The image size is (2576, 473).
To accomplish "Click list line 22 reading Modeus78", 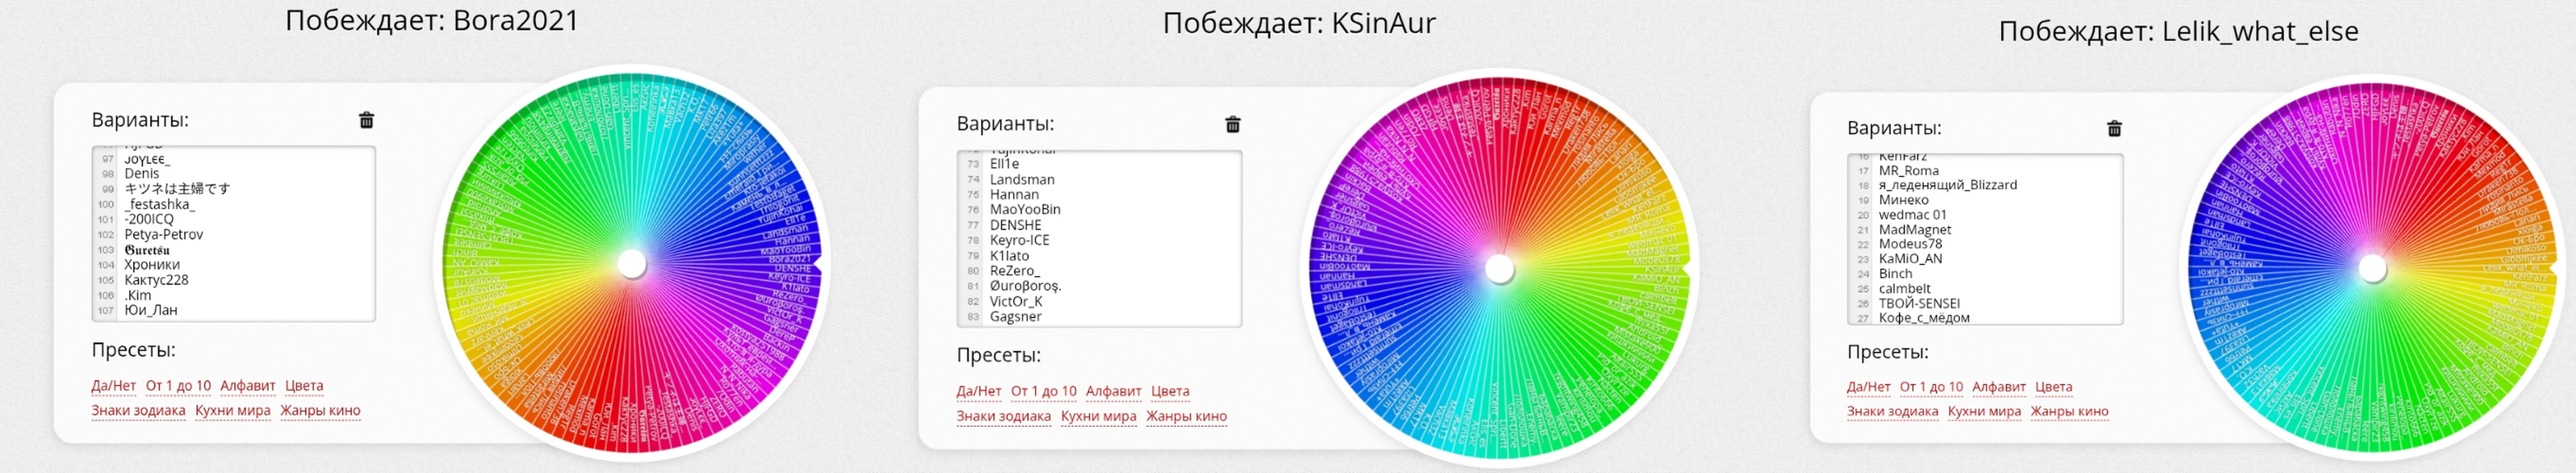I will [1910, 244].
